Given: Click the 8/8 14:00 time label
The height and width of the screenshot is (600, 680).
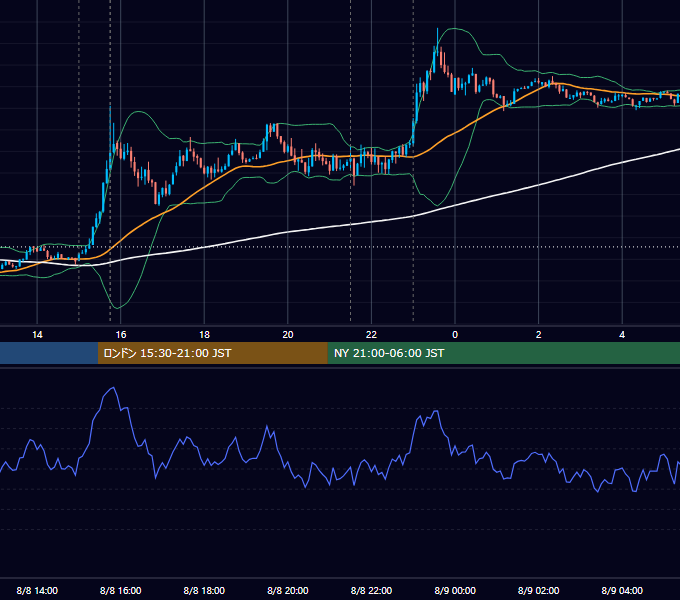Looking at the screenshot, I should [37, 590].
